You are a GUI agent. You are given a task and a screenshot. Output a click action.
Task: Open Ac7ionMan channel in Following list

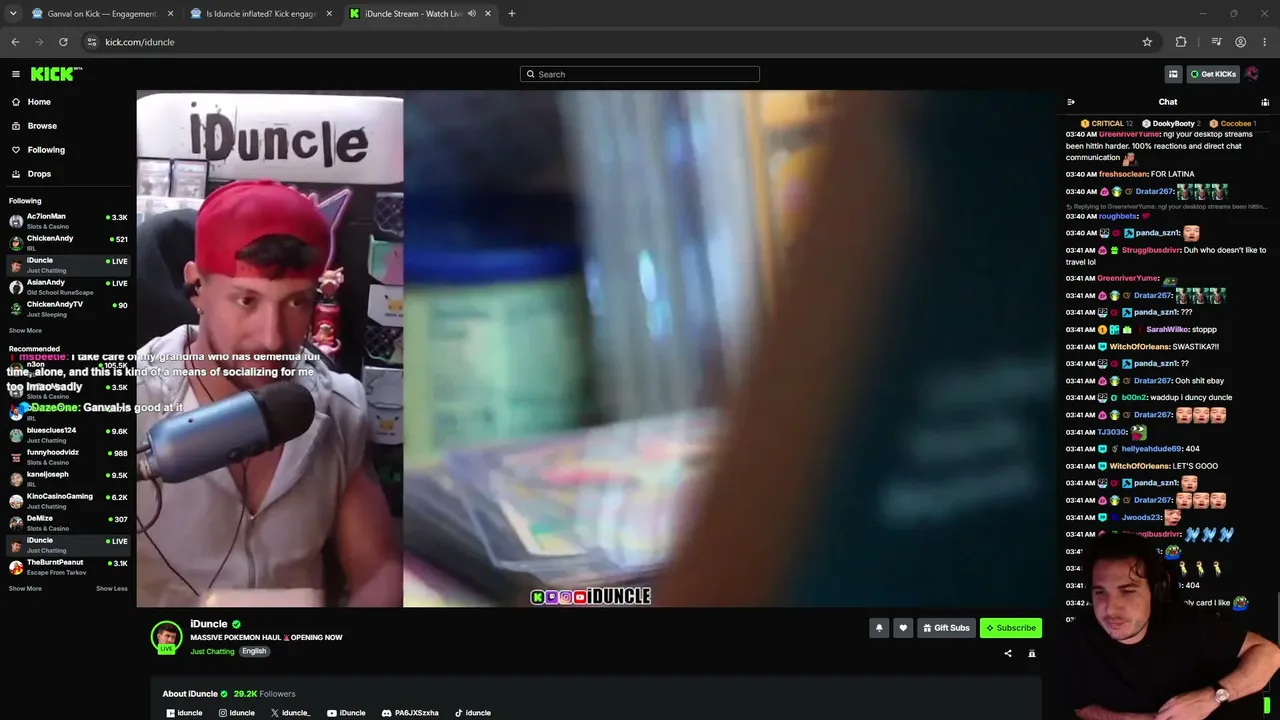[68, 221]
